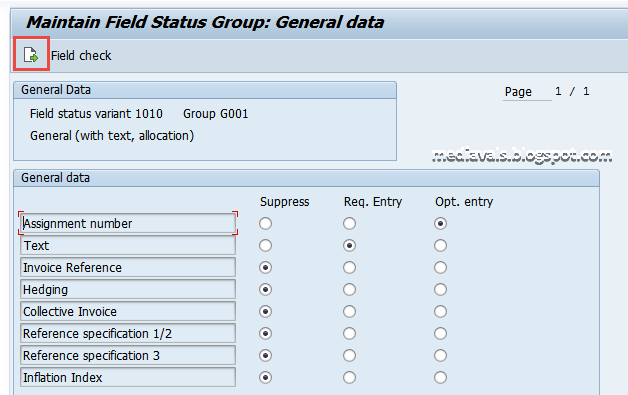Choose Opt. entry for Text row
The image size is (628, 395).
tap(440, 246)
